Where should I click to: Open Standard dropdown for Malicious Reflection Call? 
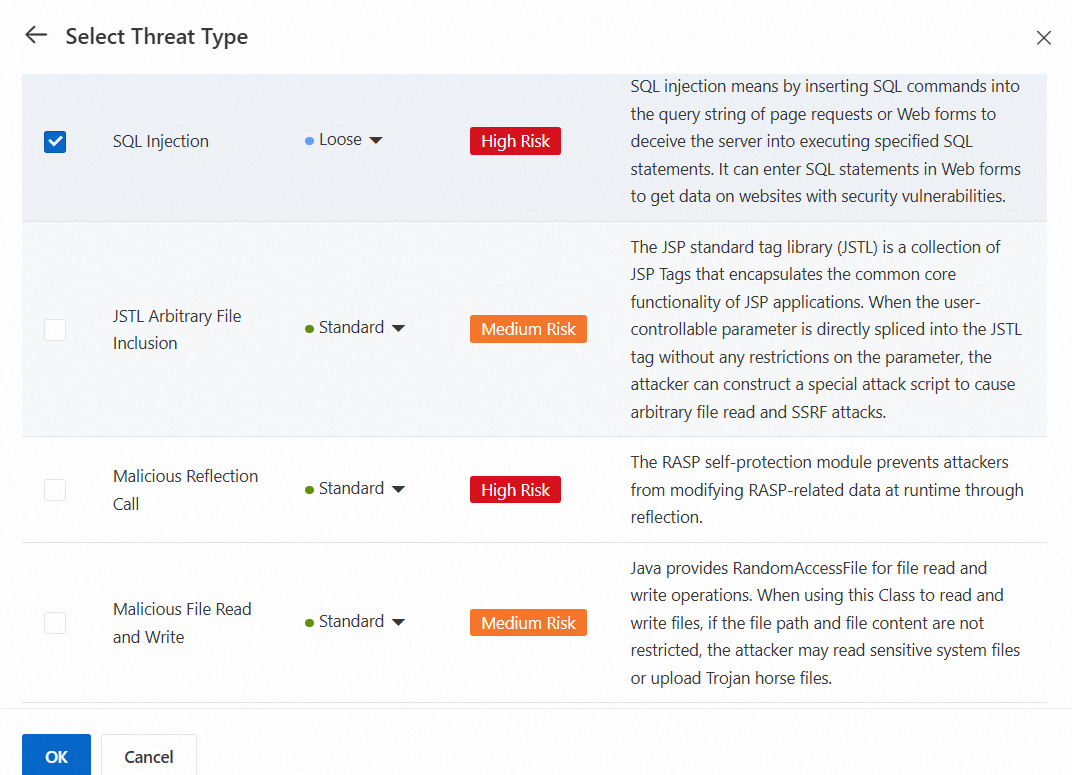point(356,489)
